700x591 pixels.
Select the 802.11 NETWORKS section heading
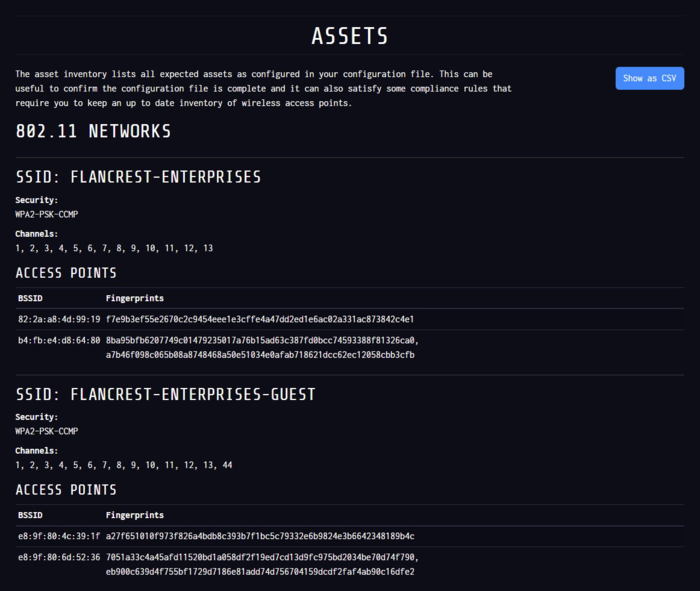tap(93, 131)
